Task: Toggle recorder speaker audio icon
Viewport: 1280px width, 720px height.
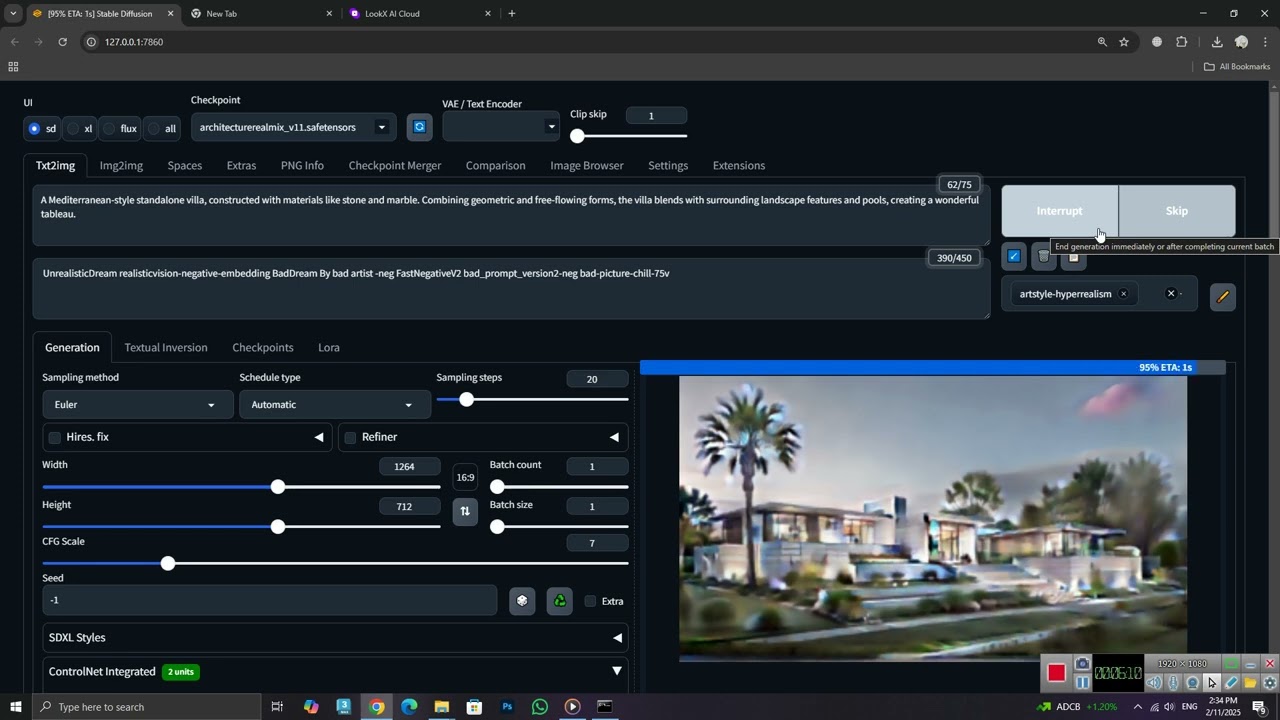Action: pos(1155,683)
